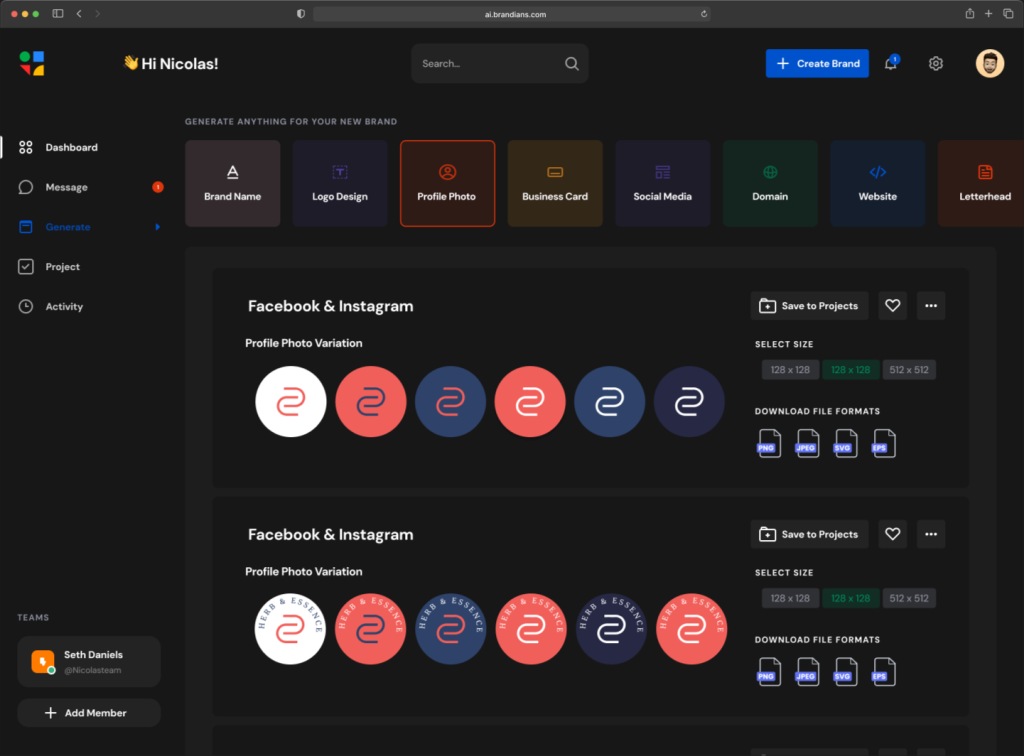The image size is (1024, 756).
Task: Click the notification bell icon
Action: coord(890,64)
